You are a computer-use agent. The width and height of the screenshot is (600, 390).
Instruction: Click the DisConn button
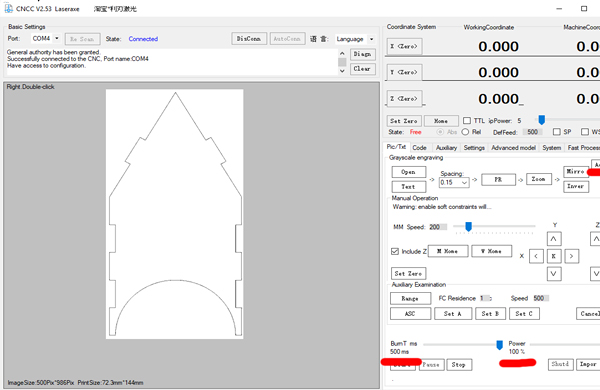[x=249, y=39]
